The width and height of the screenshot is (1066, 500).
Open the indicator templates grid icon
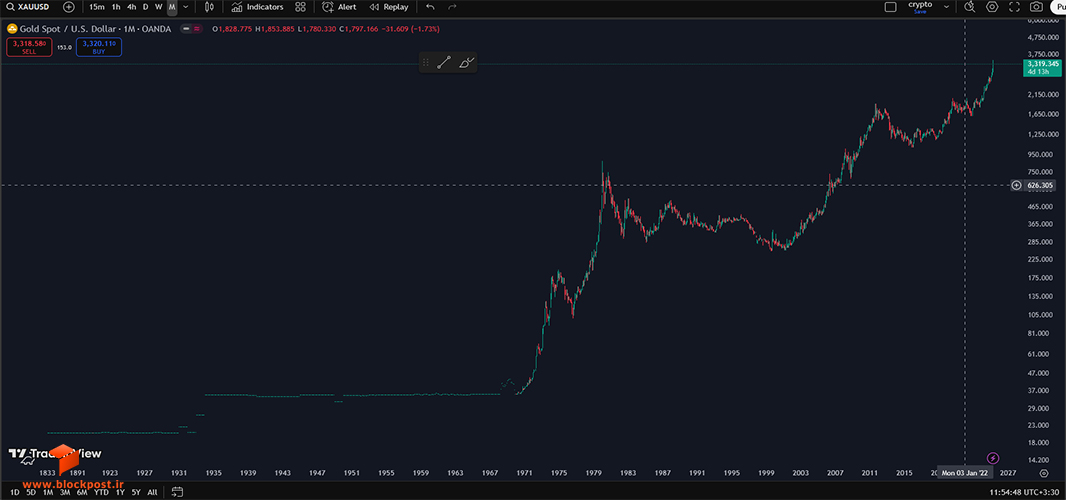(x=300, y=7)
